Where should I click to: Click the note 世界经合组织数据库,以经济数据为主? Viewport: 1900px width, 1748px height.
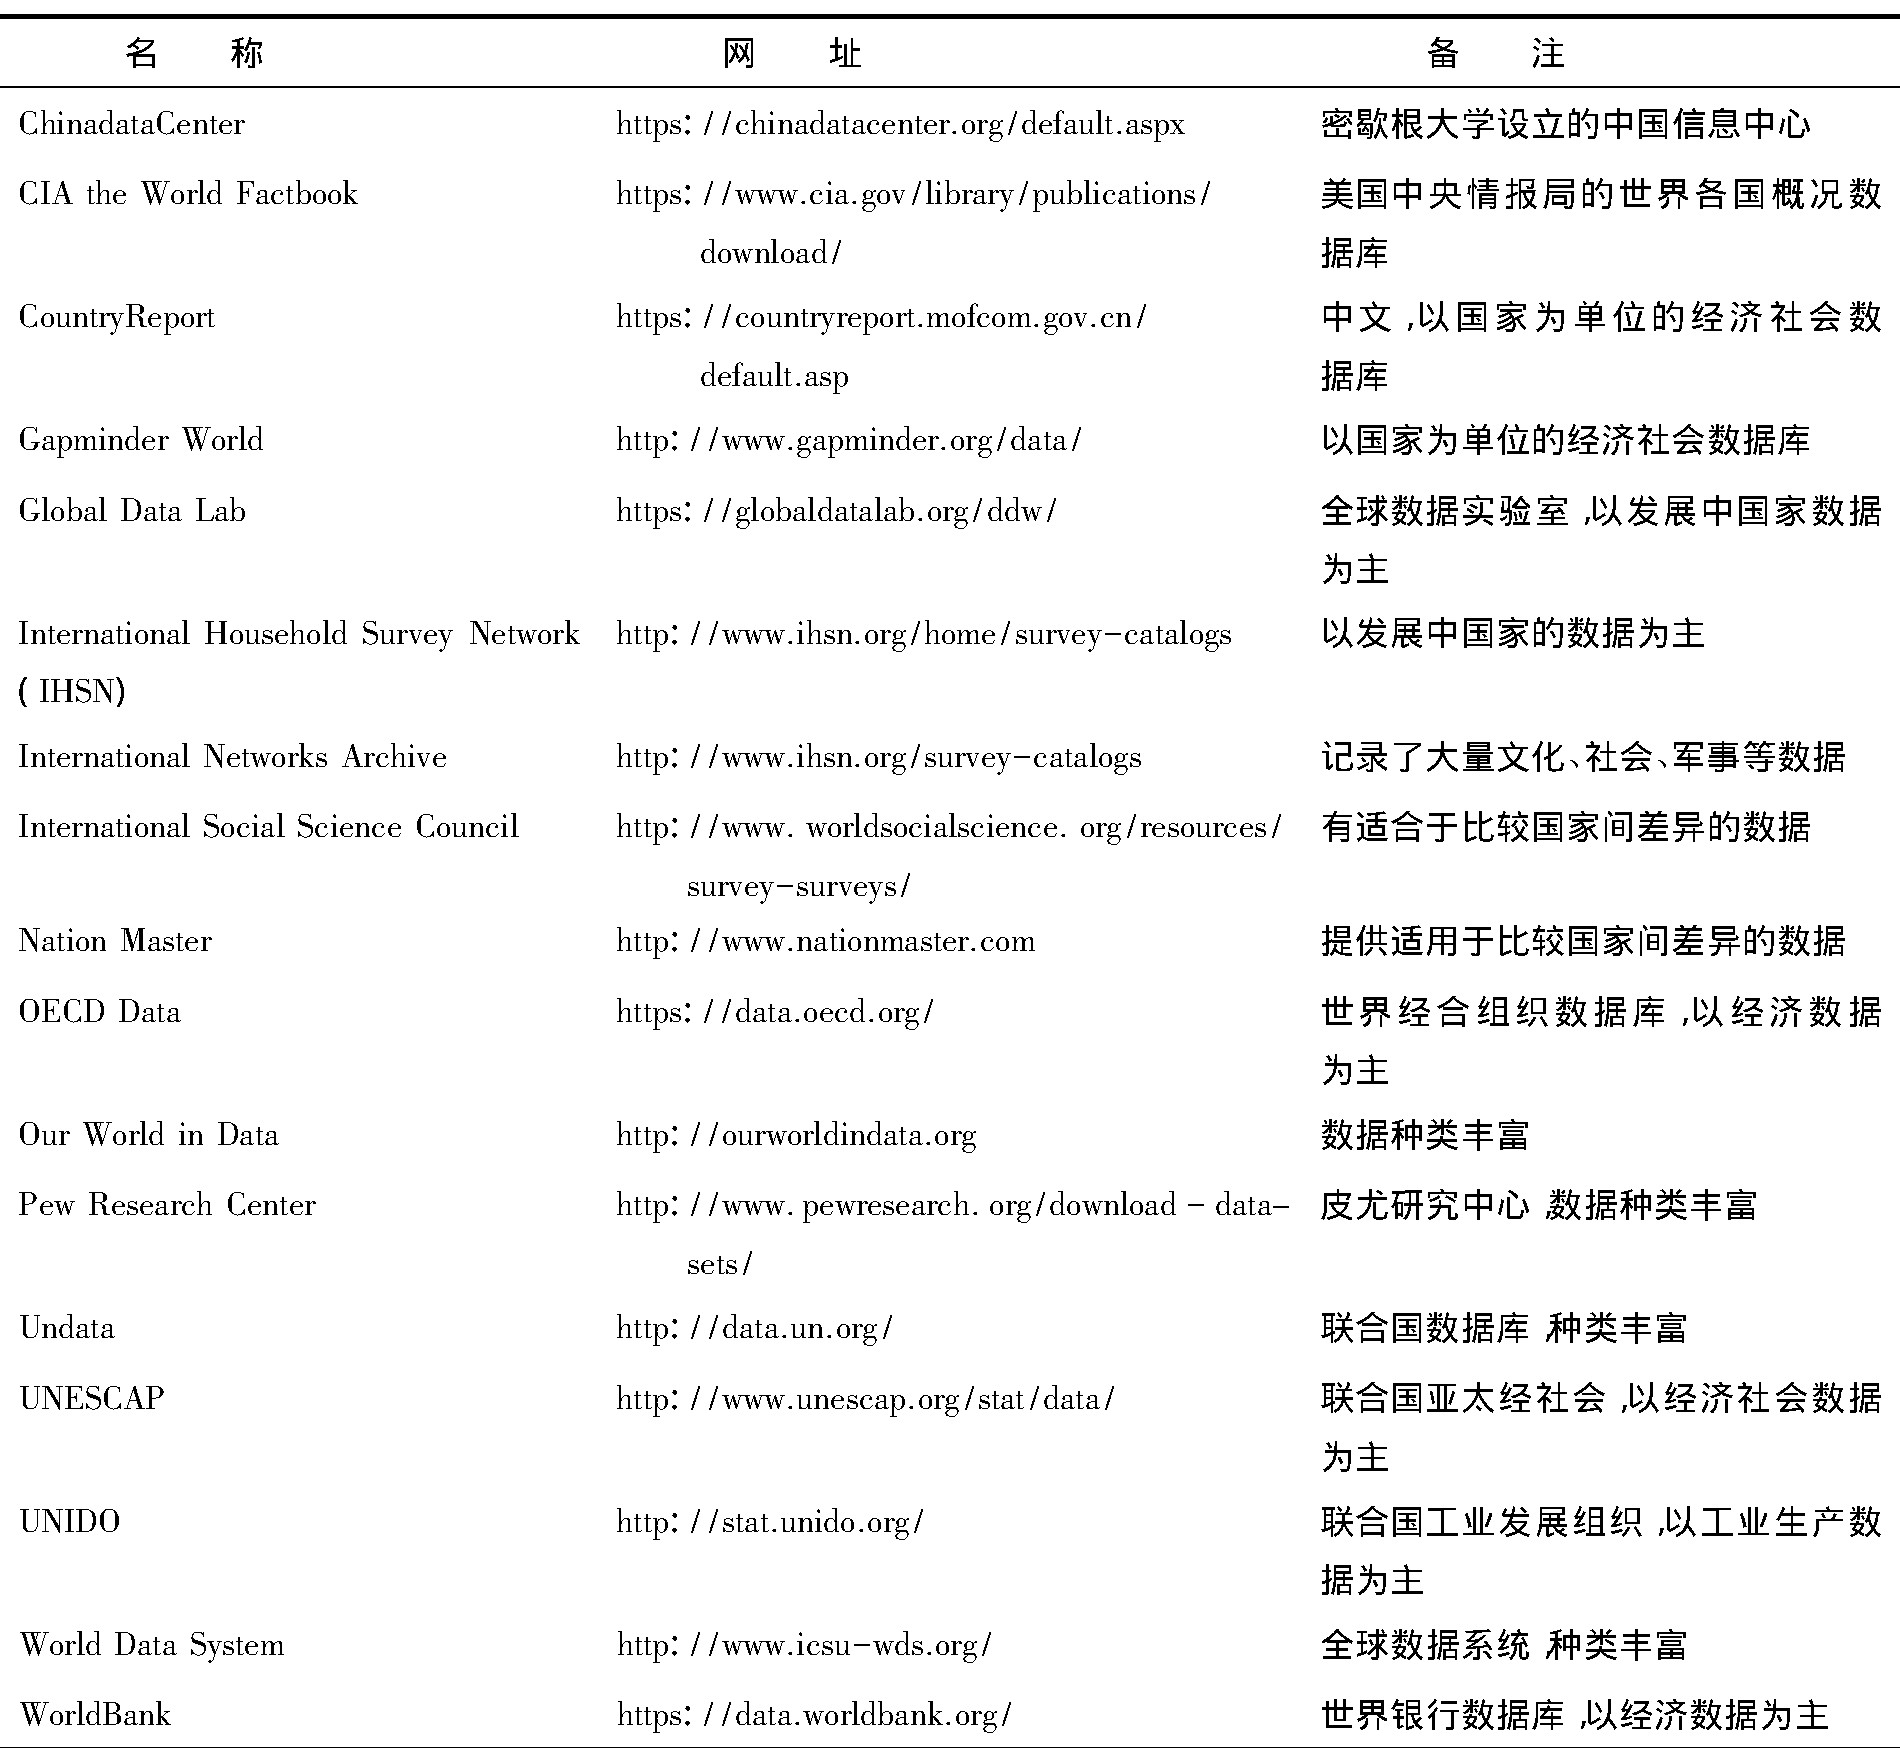point(1601,1041)
